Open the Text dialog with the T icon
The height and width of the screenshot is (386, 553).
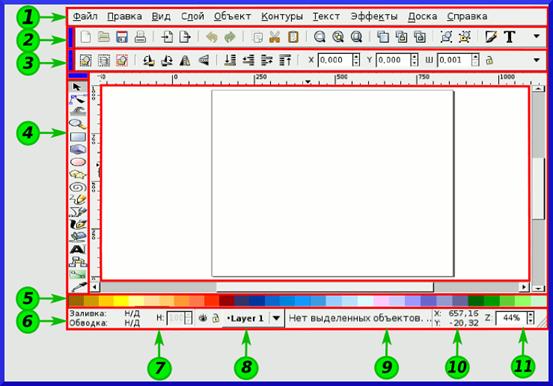(x=509, y=37)
